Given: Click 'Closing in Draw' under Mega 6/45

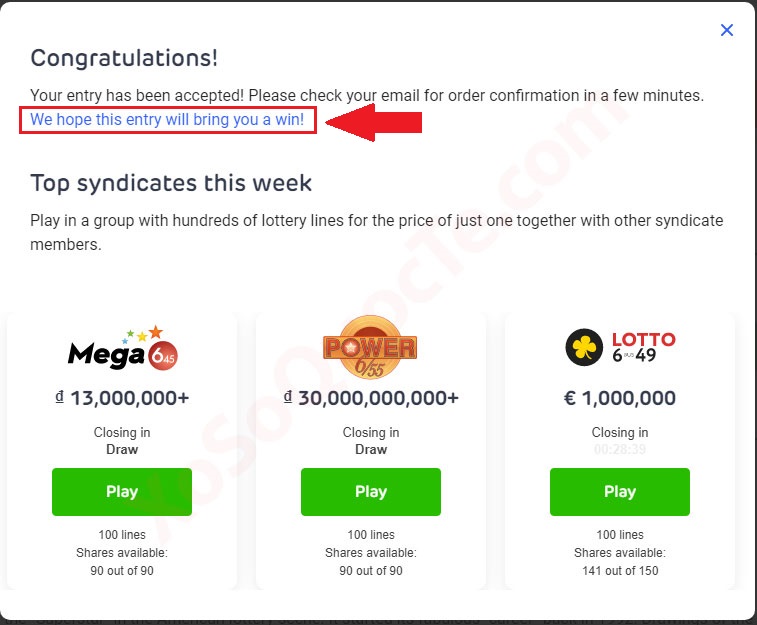Looking at the screenshot, I should (122, 441).
